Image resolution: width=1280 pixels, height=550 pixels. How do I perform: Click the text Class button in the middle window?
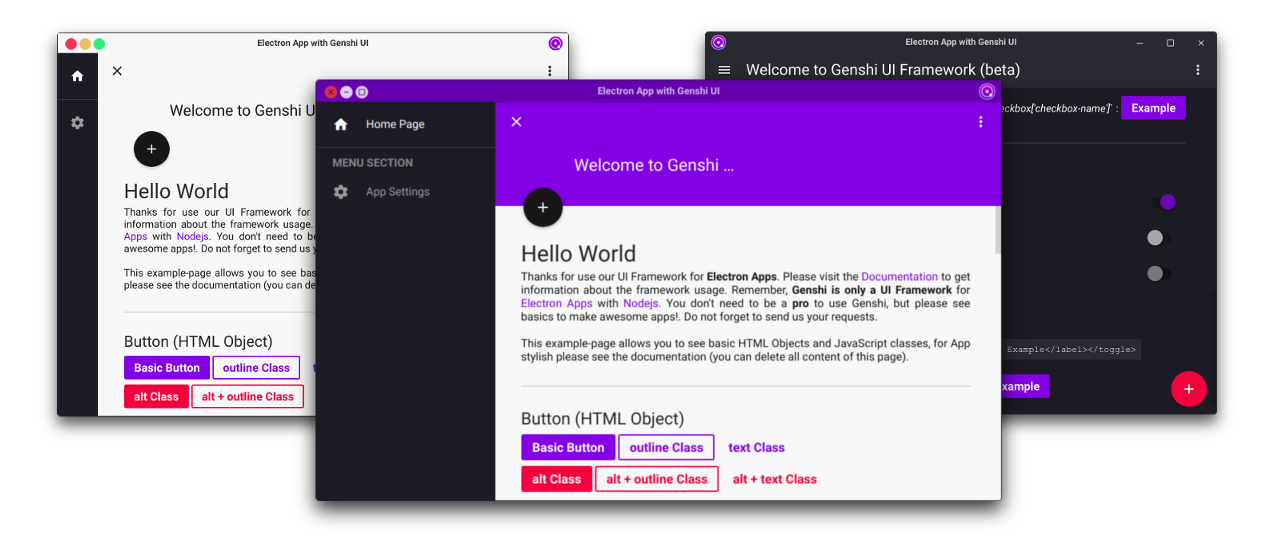(756, 447)
